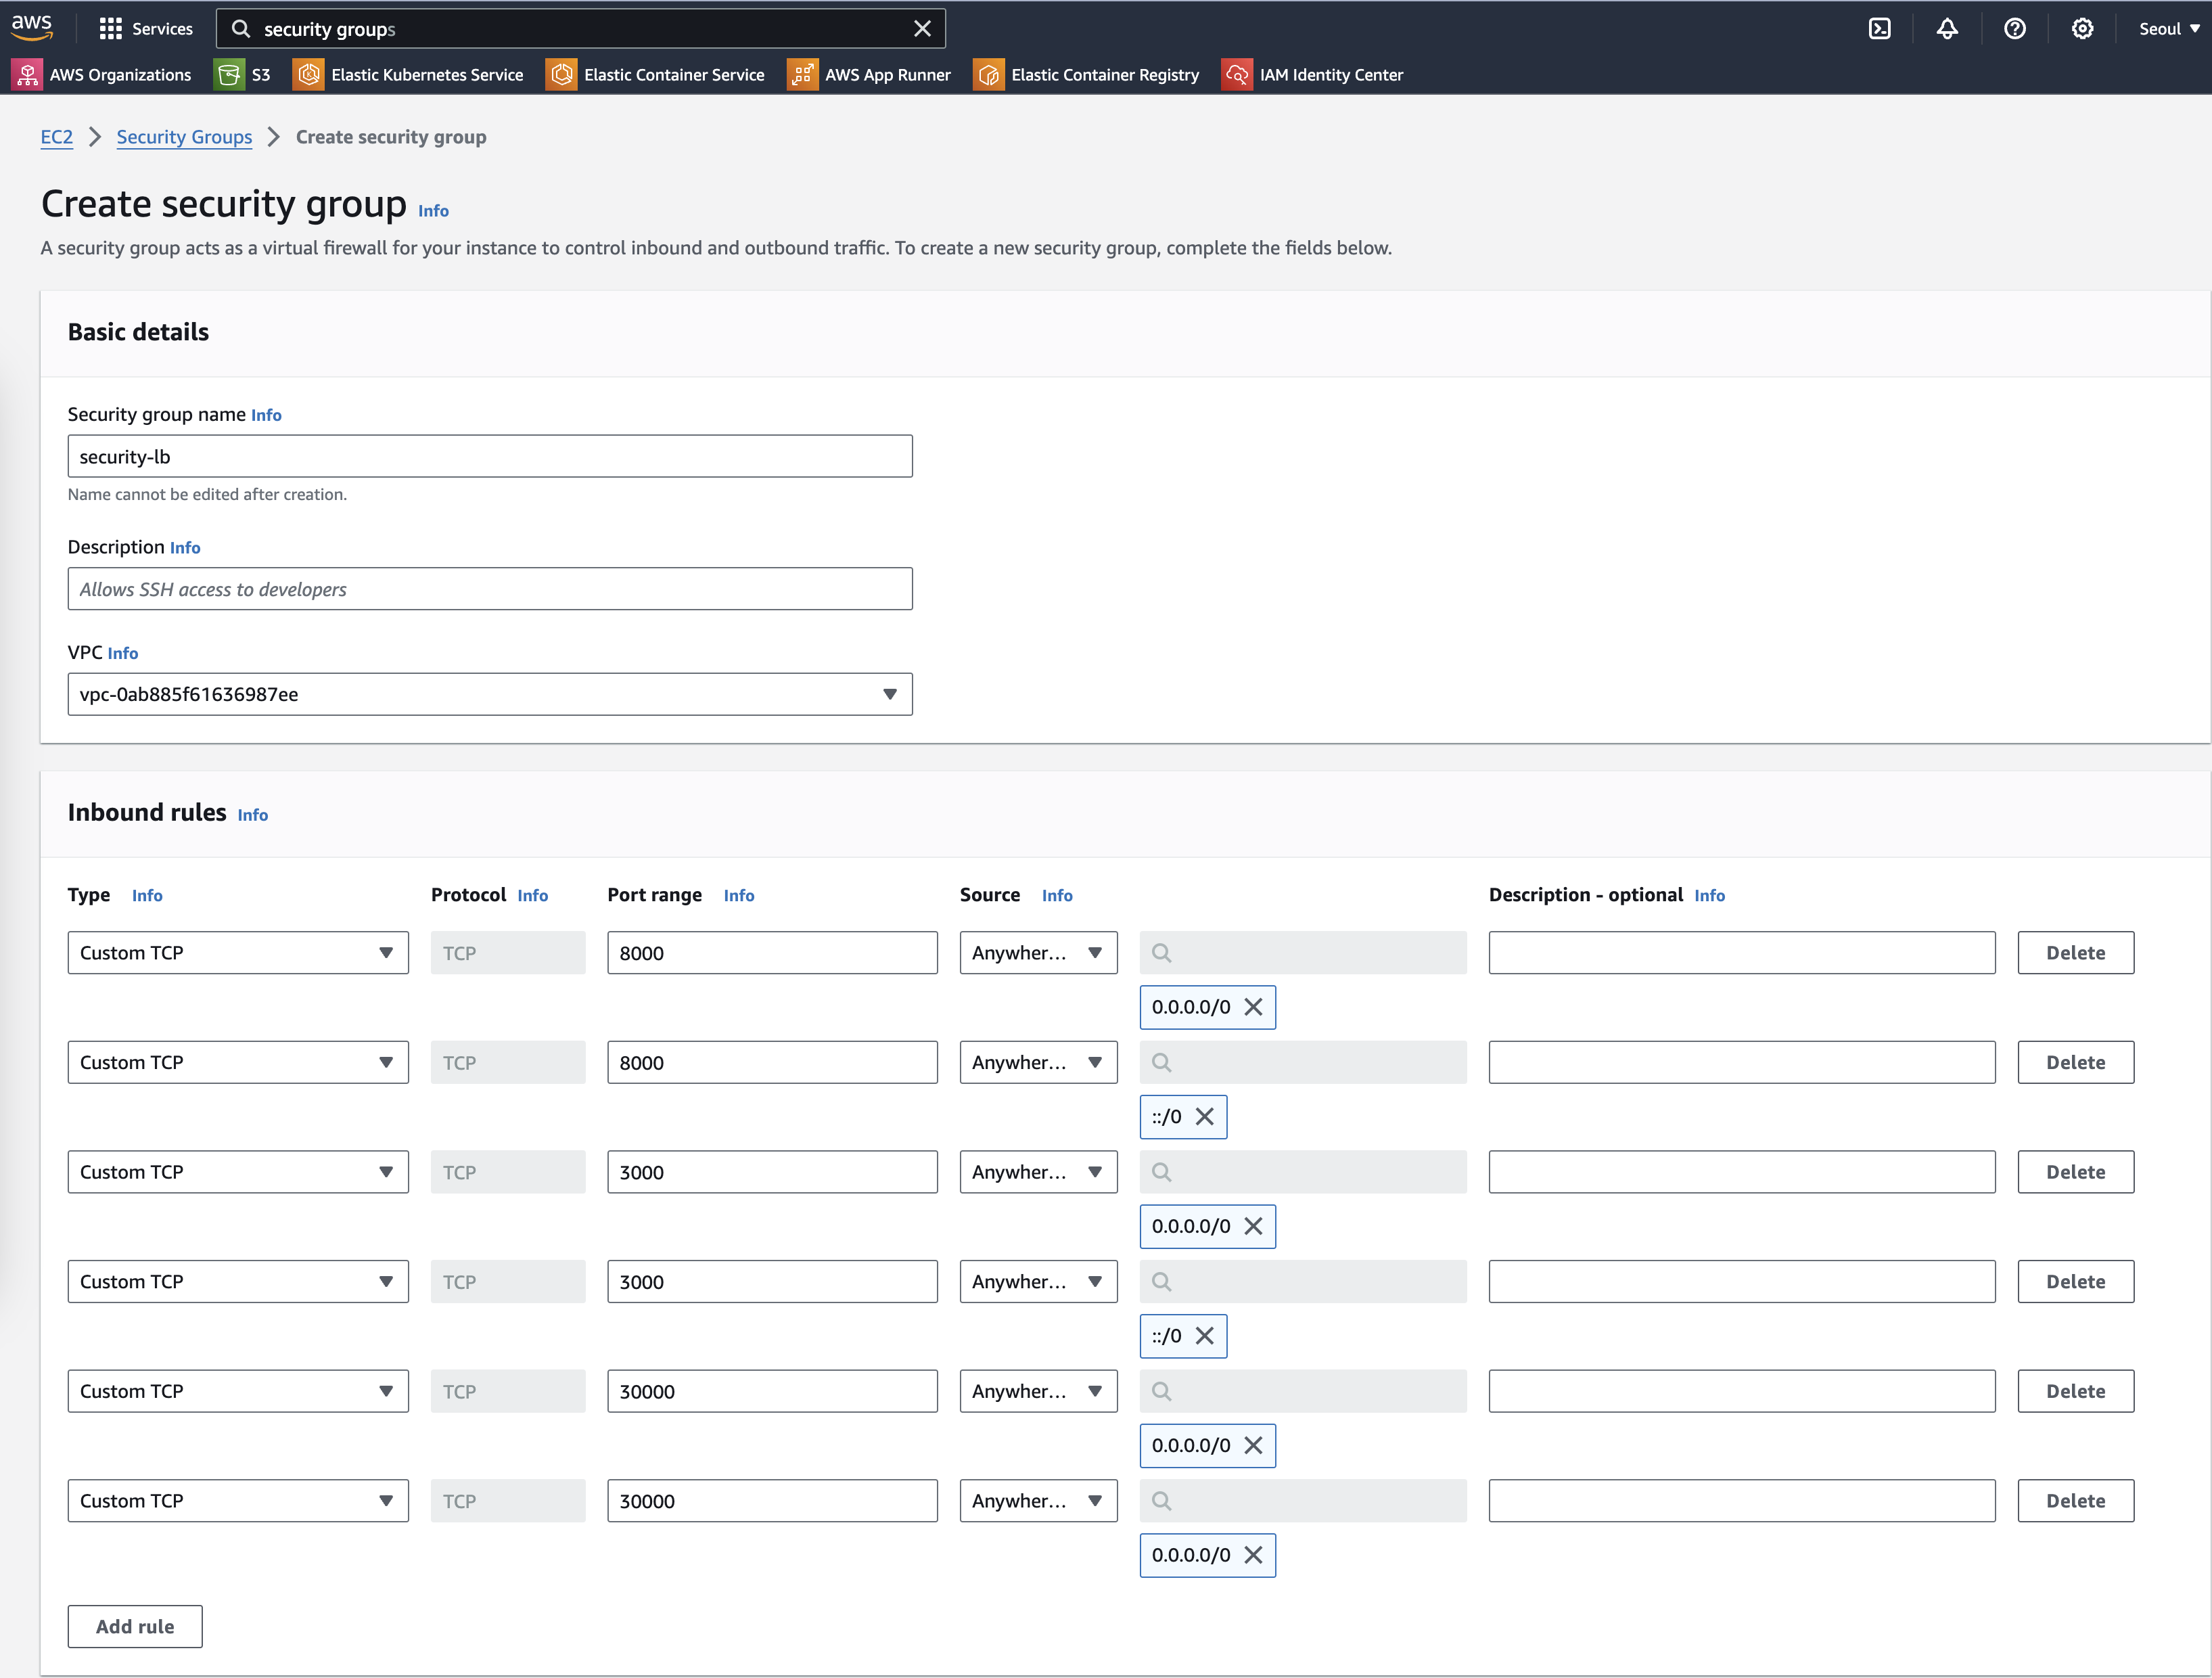Click the Add rule button
The width and height of the screenshot is (2212, 1678).
click(x=135, y=1627)
